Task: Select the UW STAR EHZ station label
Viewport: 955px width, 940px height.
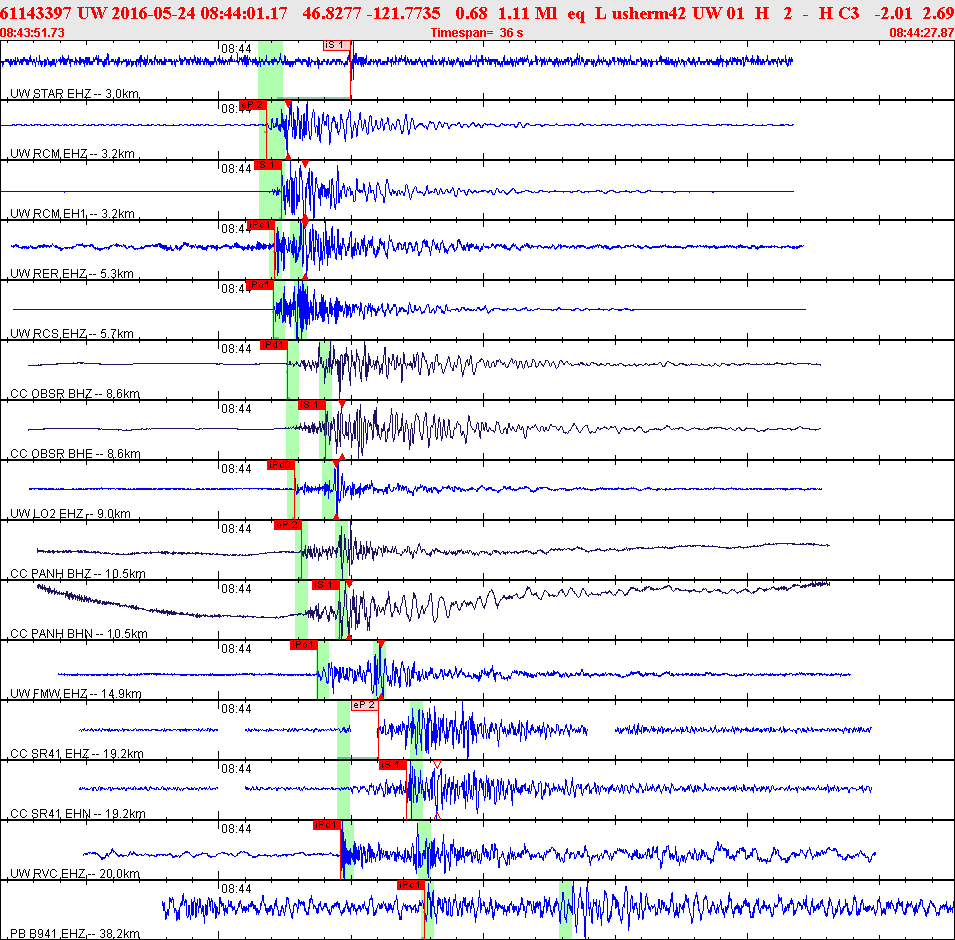Action: tap(74, 93)
